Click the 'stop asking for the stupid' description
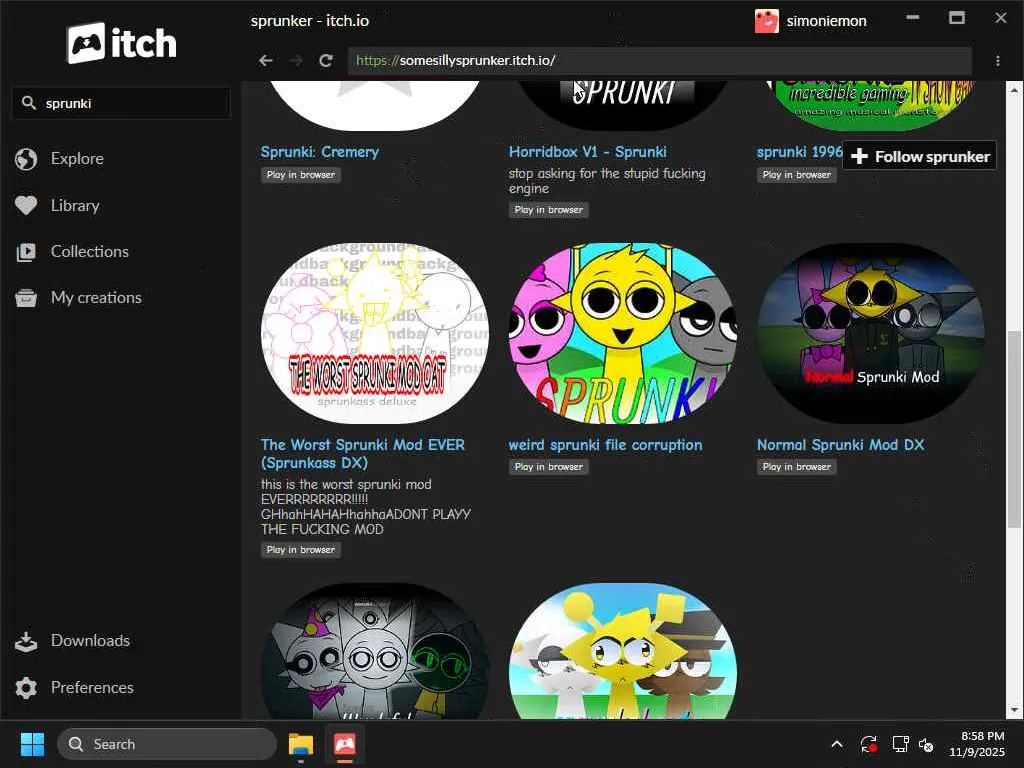The image size is (1024, 768). (x=607, y=181)
